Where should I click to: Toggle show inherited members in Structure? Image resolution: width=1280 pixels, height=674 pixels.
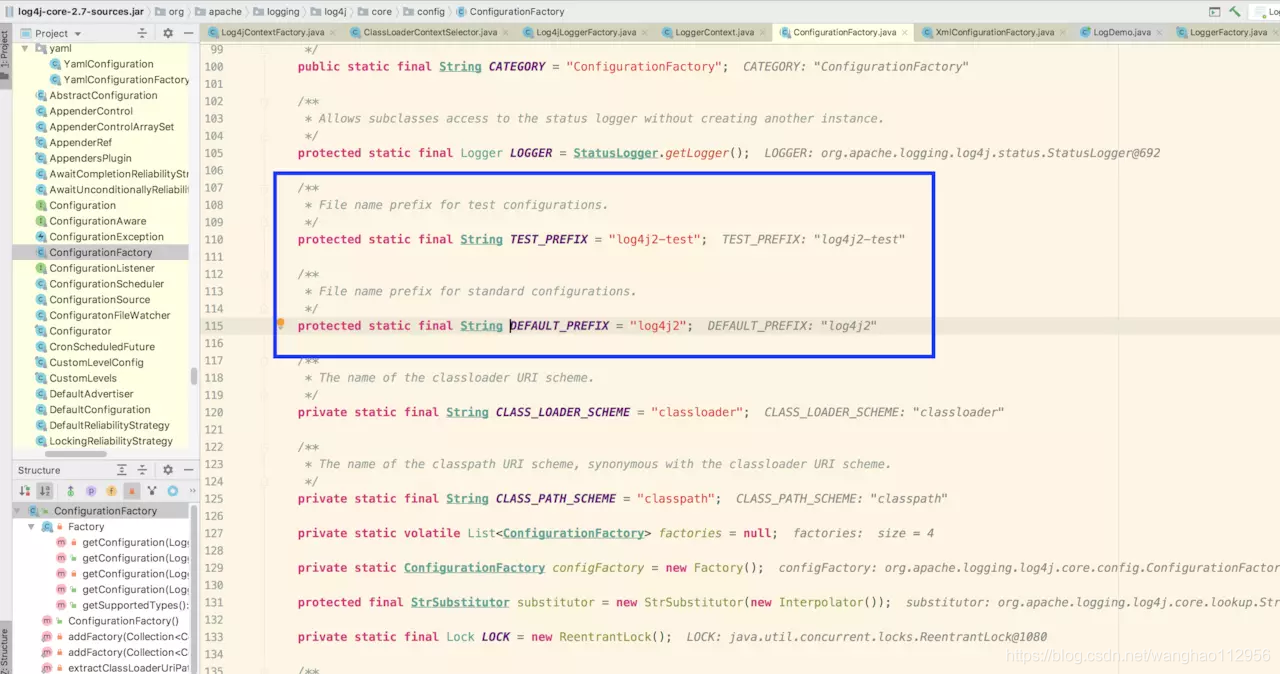(70, 491)
